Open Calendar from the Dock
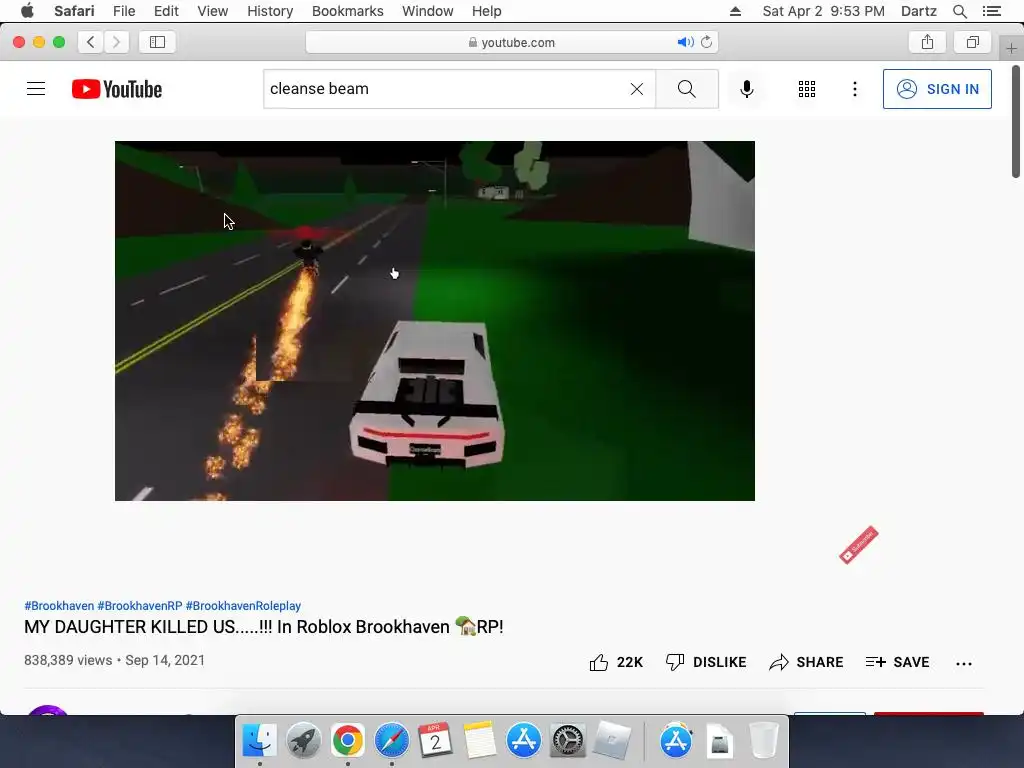The height and width of the screenshot is (768, 1024). pos(435,741)
